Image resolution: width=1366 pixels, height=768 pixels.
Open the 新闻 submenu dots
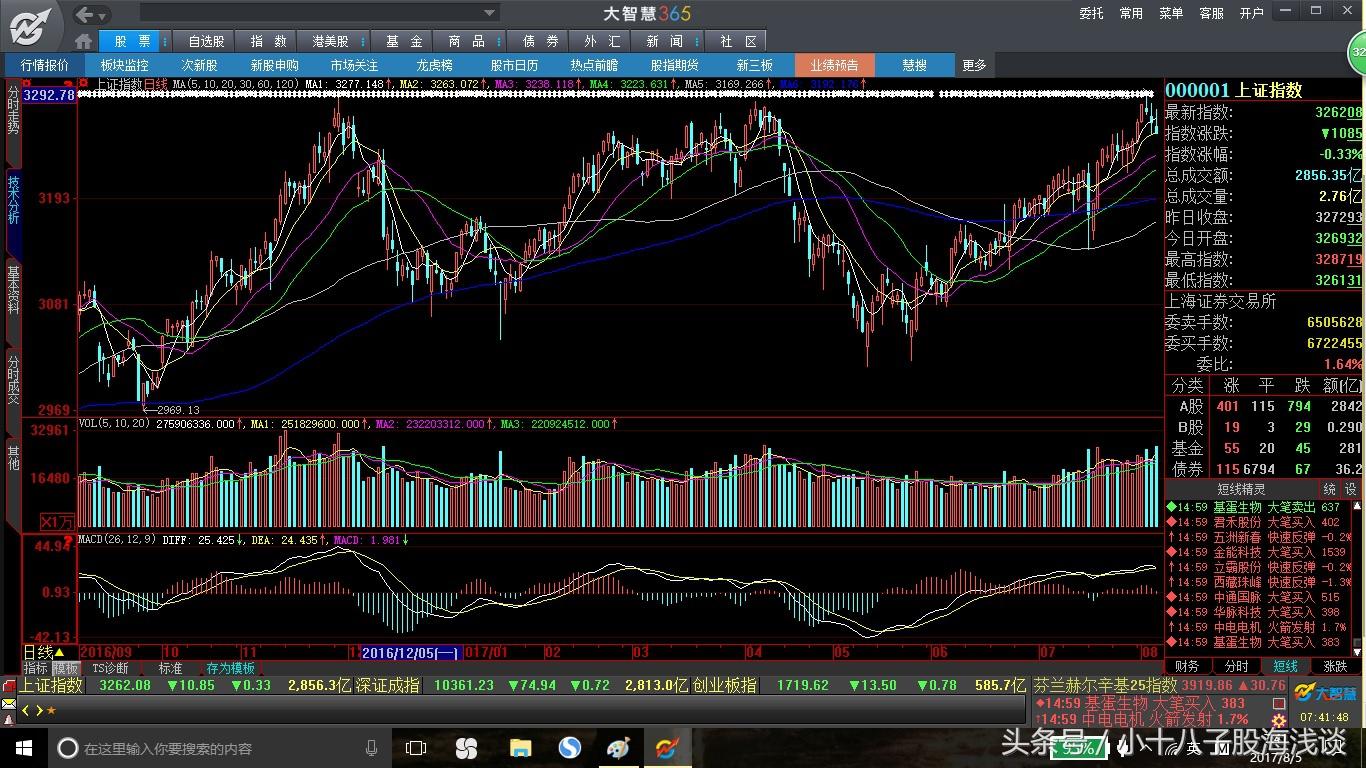(x=696, y=41)
